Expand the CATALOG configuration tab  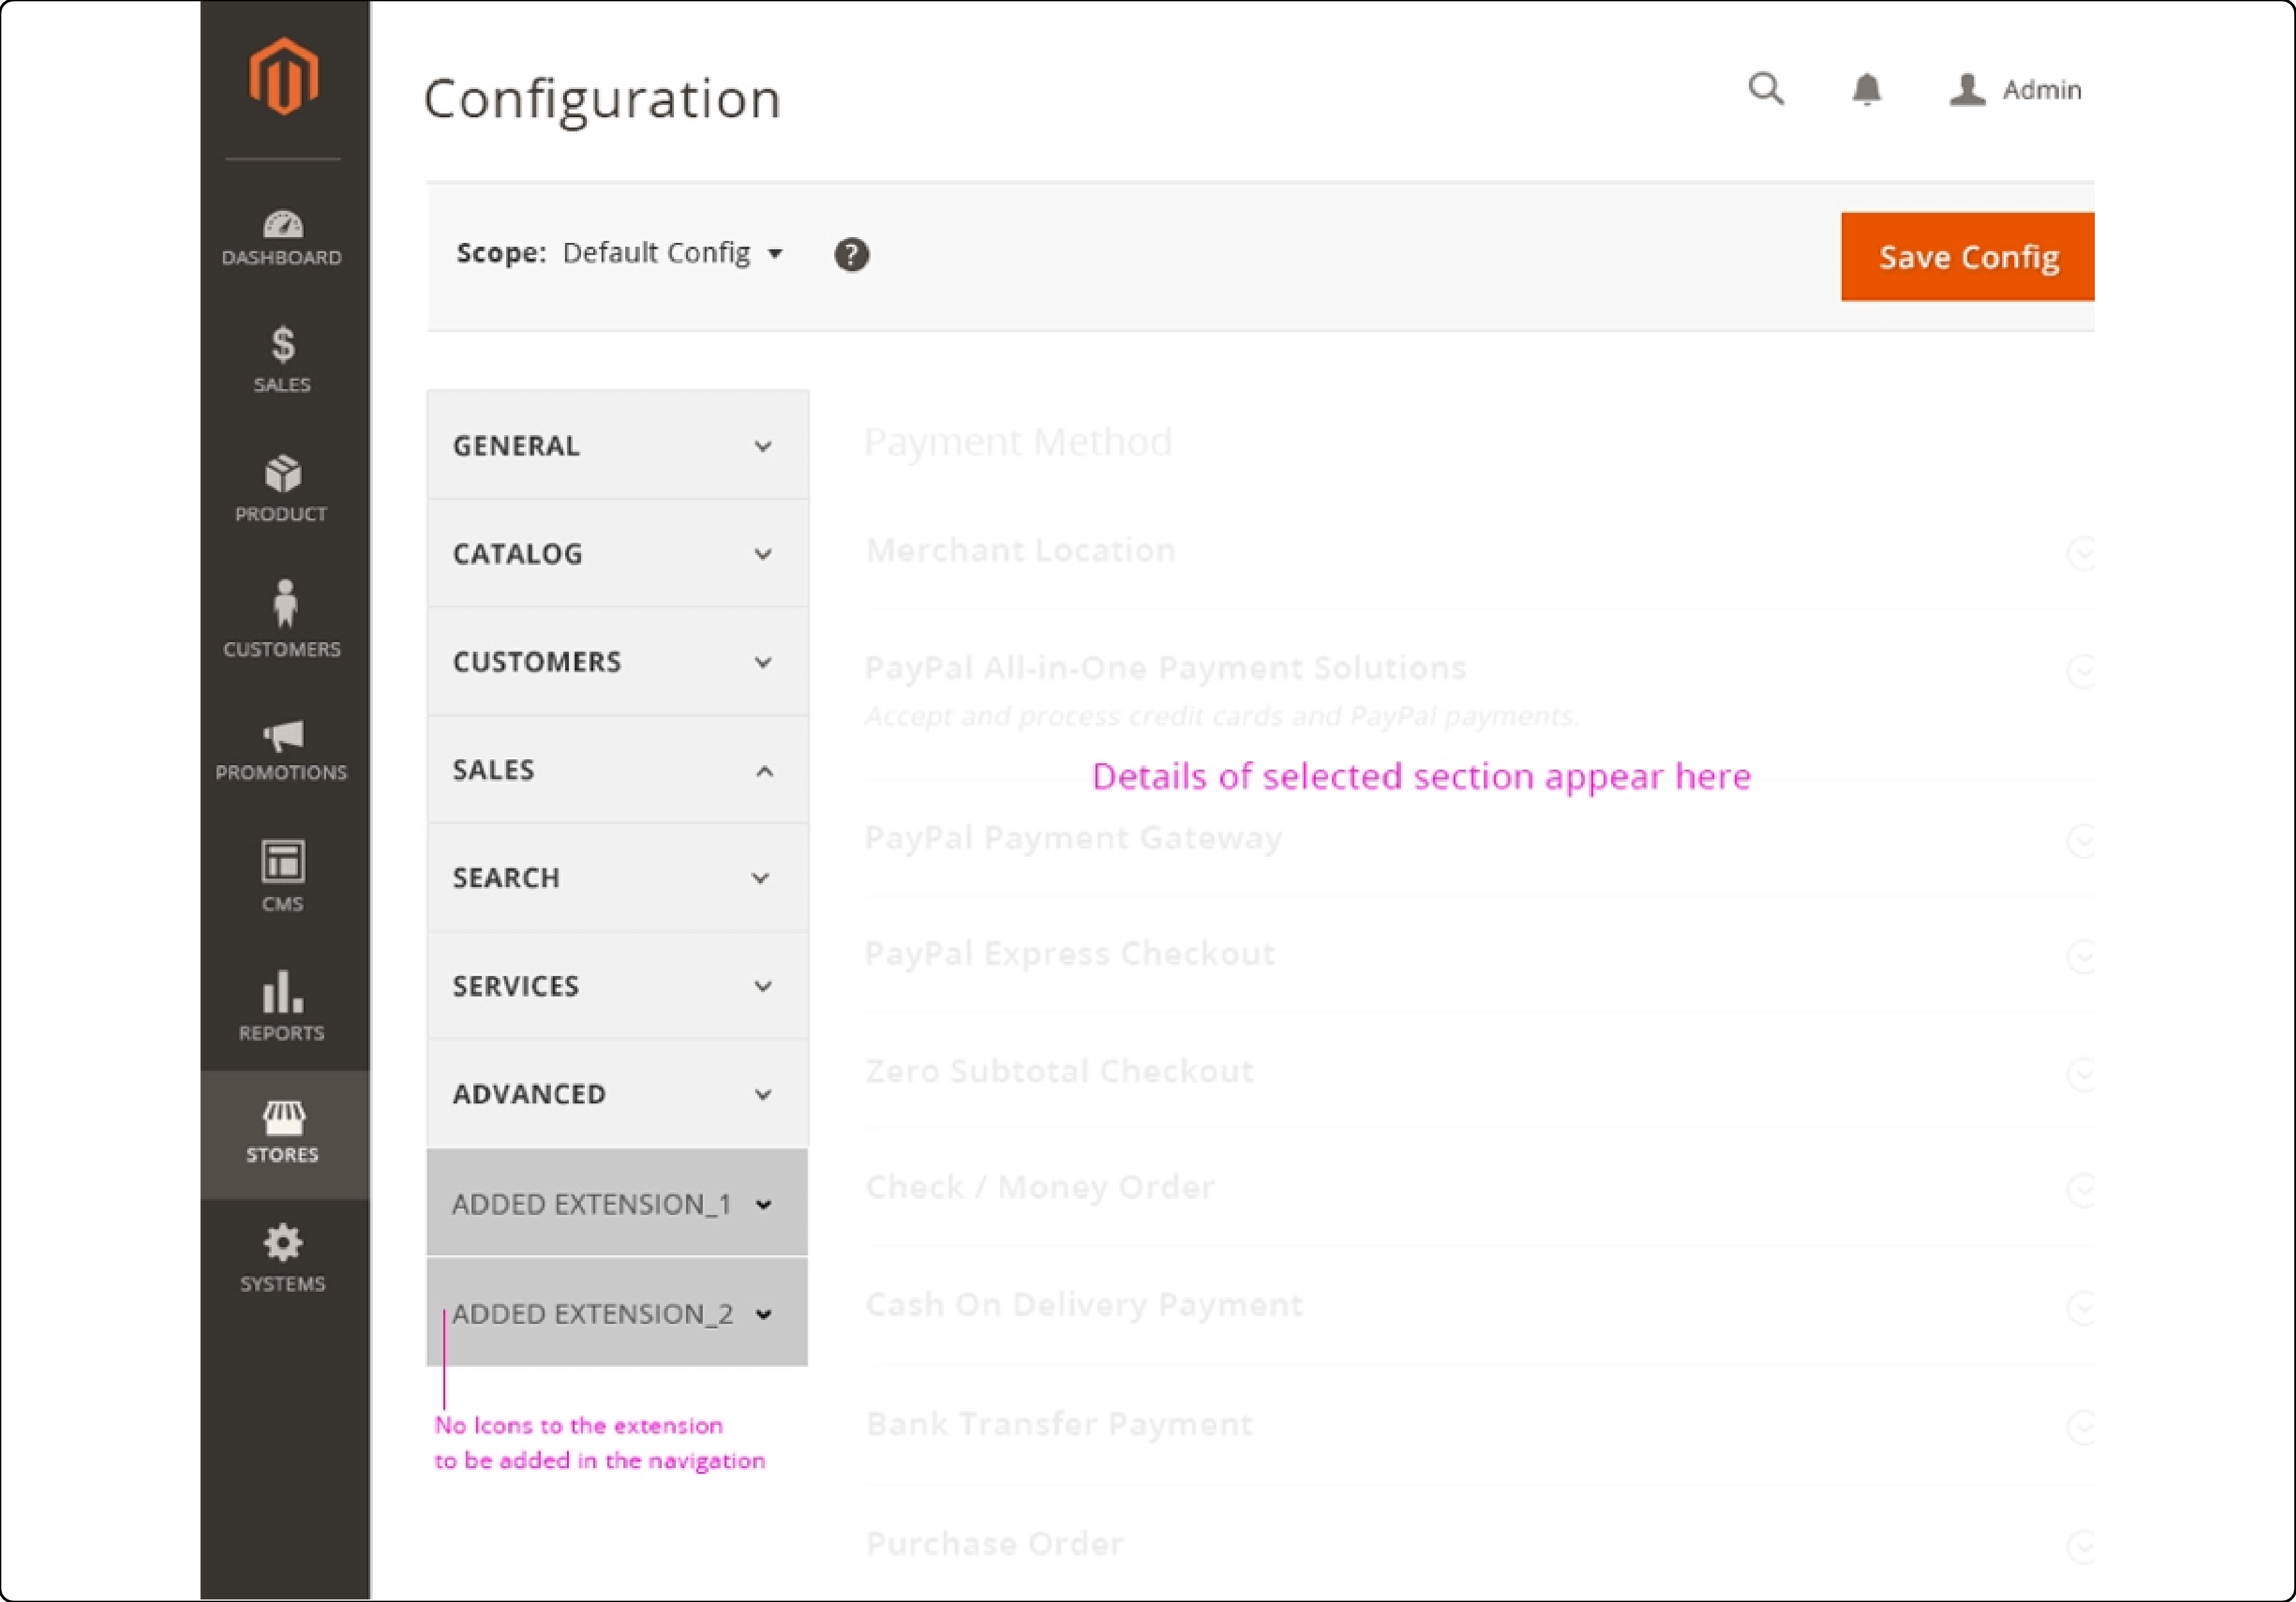point(617,554)
